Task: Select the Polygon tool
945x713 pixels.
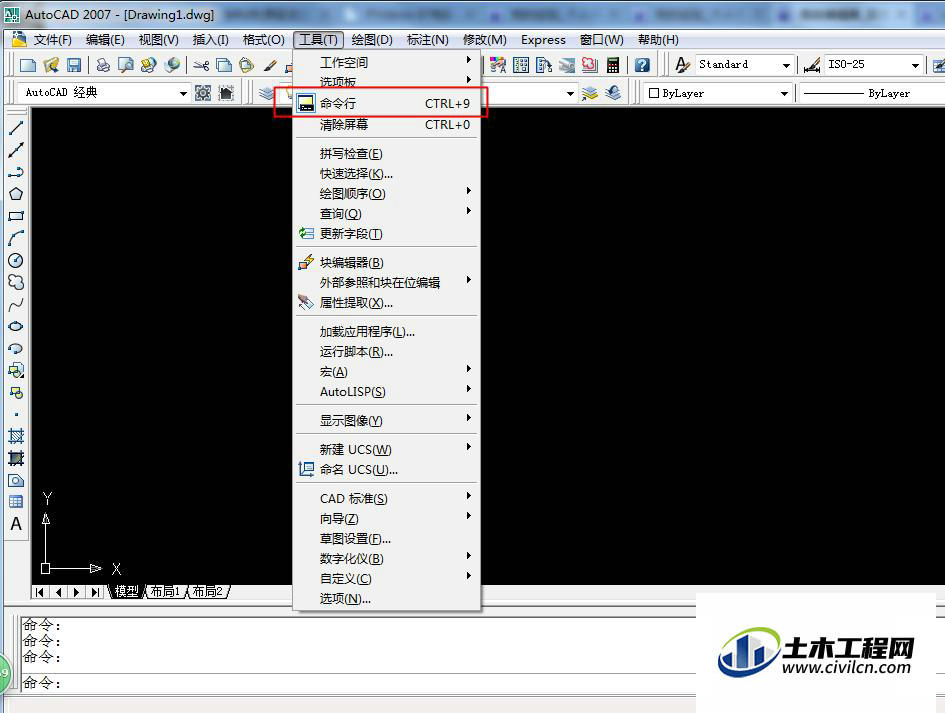Action: click(x=16, y=194)
